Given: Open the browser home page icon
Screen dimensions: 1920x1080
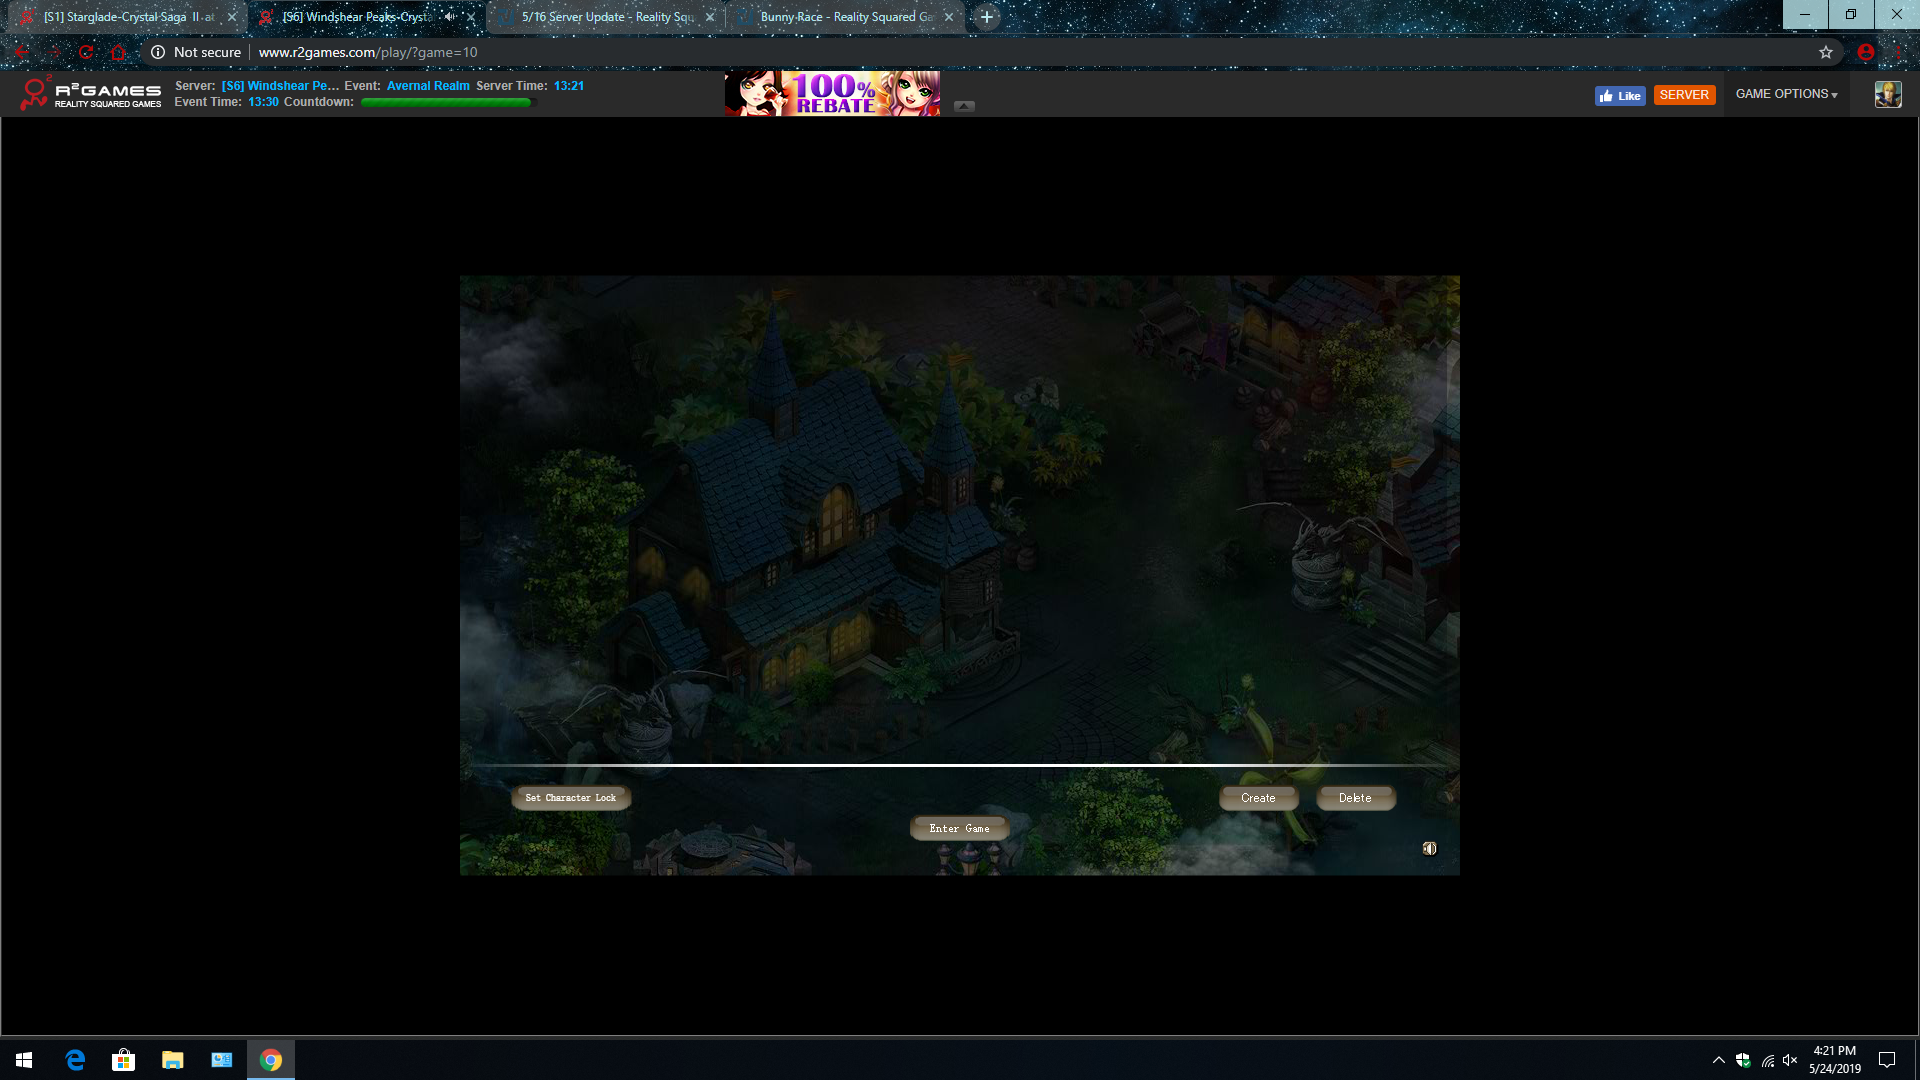Looking at the screenshot, I should 118,52.
